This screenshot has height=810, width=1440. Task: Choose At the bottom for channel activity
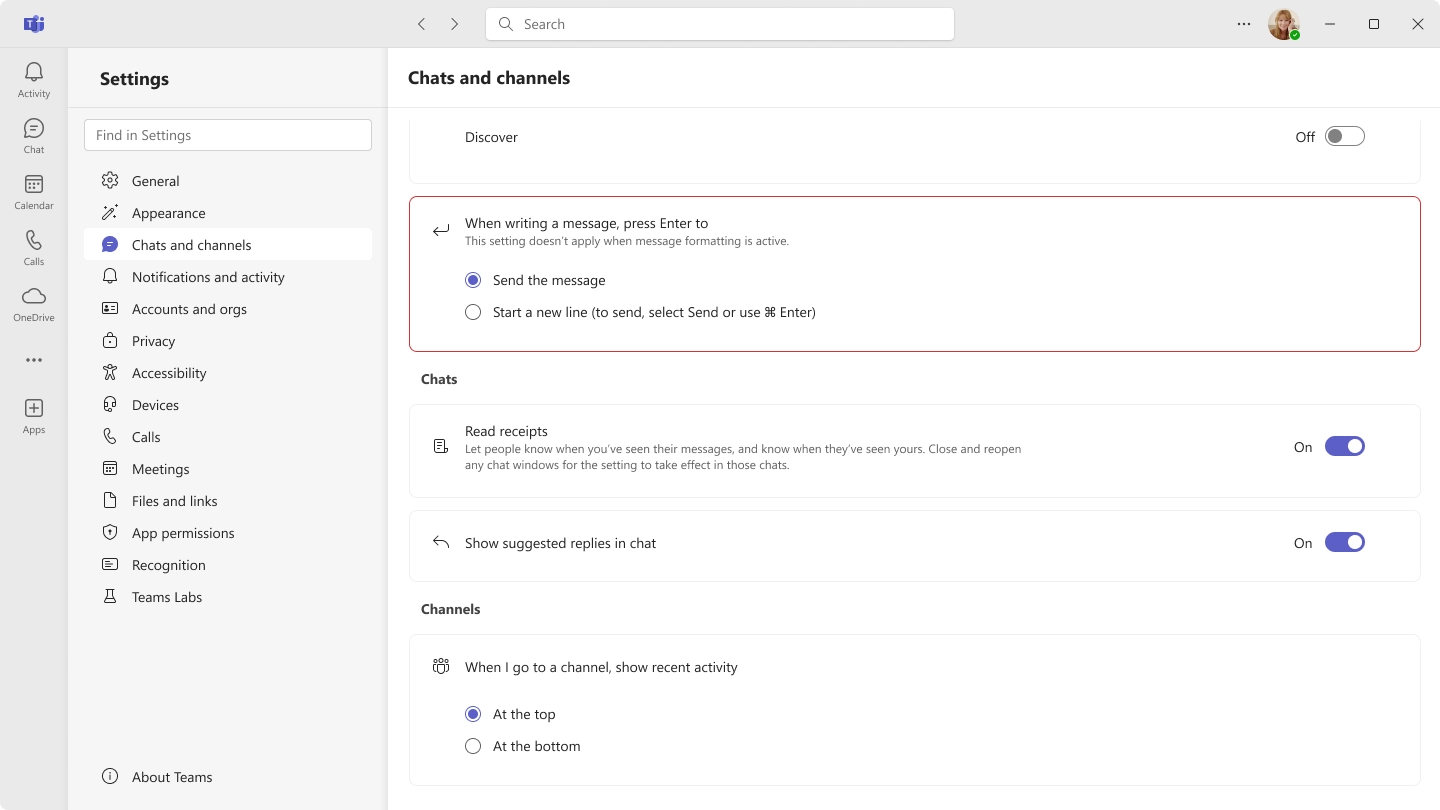[x=473, y=746]
